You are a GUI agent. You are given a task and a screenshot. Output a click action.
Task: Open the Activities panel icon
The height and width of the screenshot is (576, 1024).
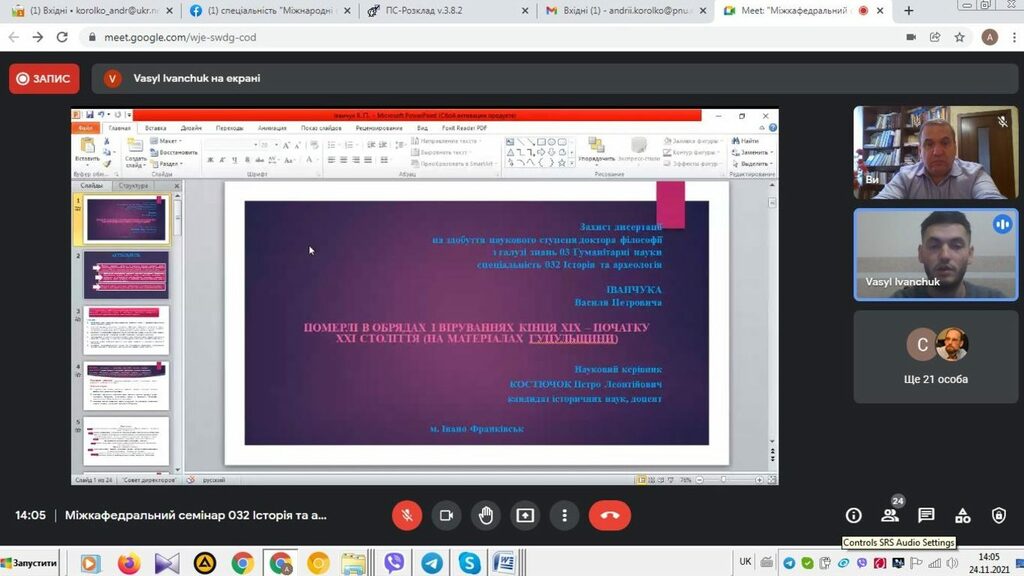(x=962, y=515)
